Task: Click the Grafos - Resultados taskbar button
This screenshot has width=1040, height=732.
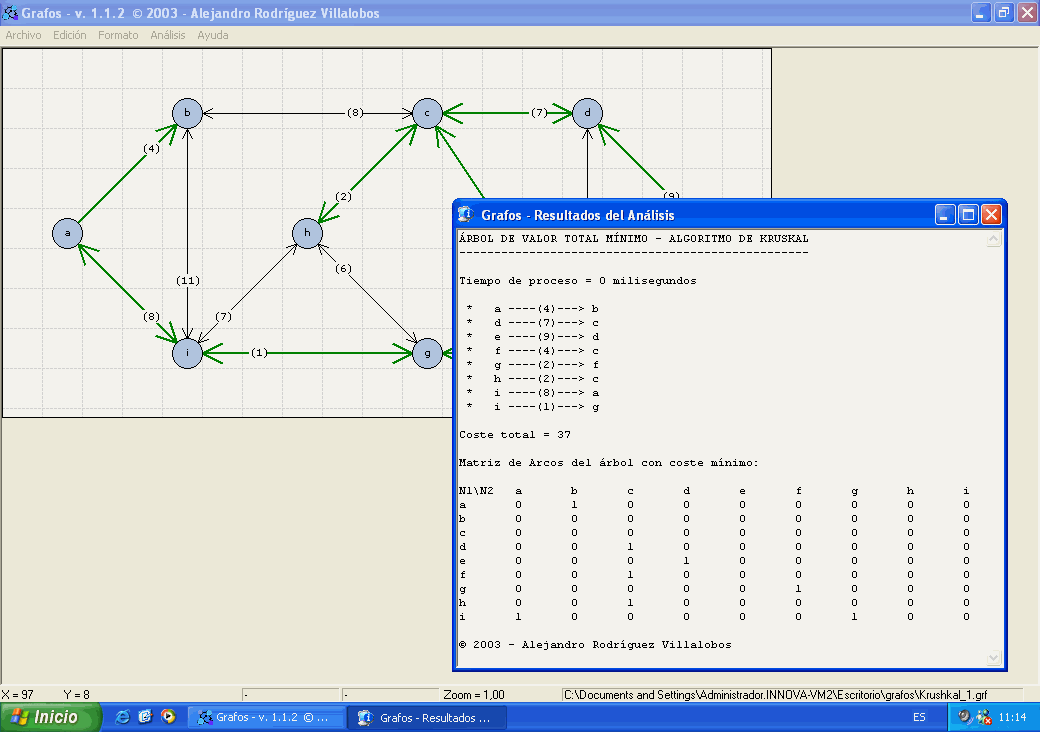Action: pyautogui.click(x=426, y=717)
